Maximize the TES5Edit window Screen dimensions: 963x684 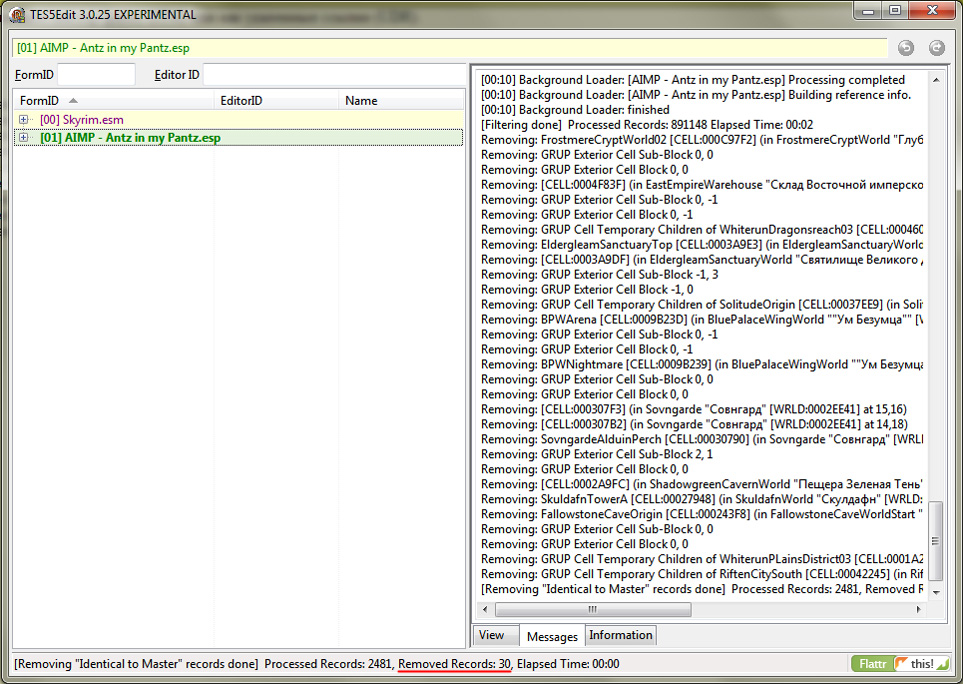[x=895, y=10]
